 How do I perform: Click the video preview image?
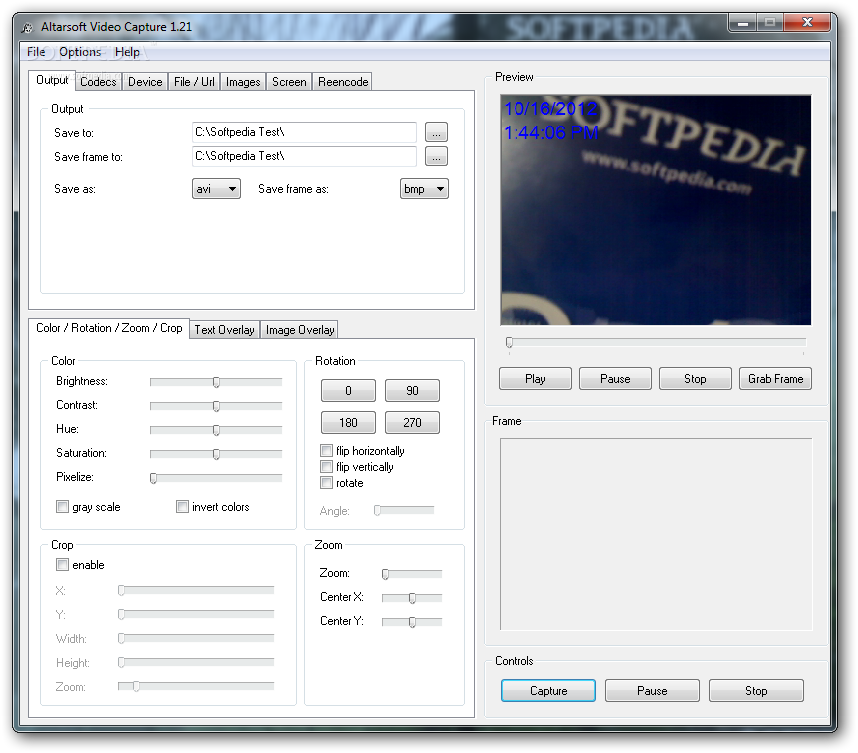coord(656,210)
